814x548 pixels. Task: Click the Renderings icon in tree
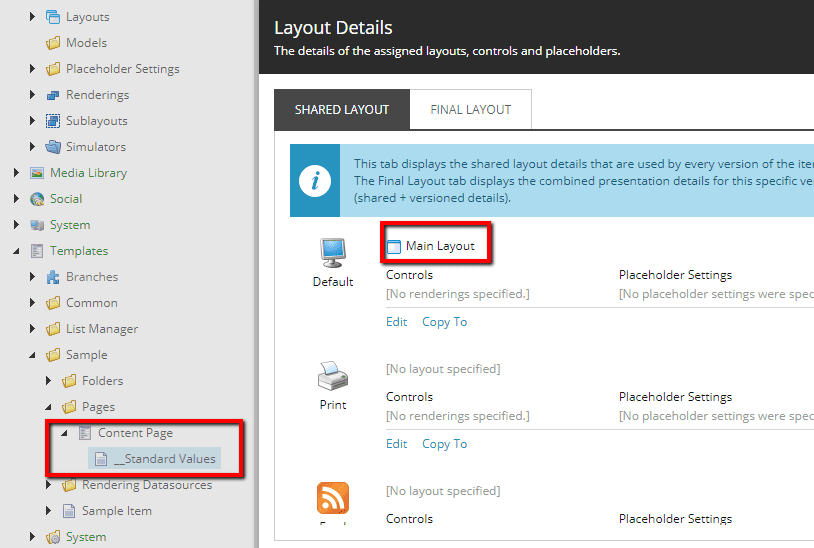(x=53, y=95)
